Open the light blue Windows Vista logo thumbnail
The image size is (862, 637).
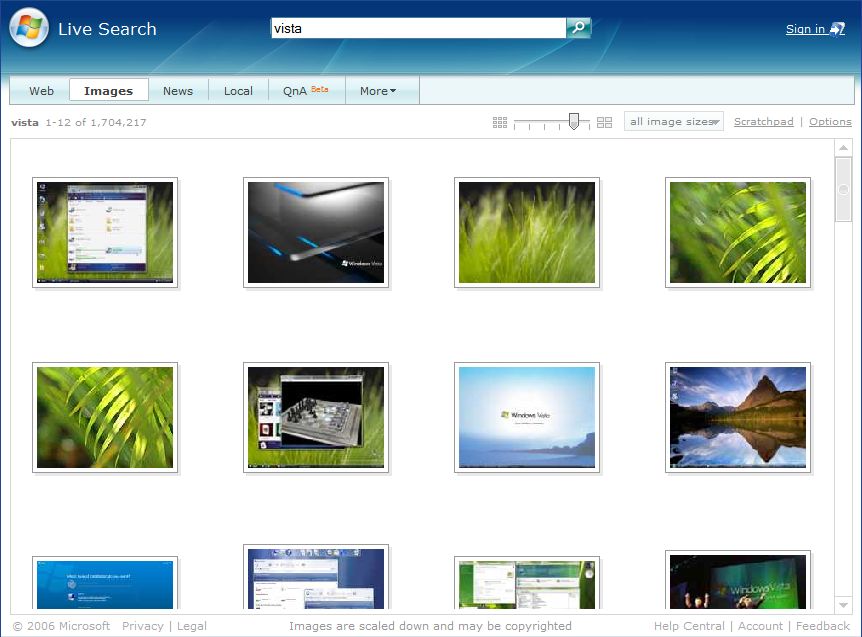click(x=527, y=418)
